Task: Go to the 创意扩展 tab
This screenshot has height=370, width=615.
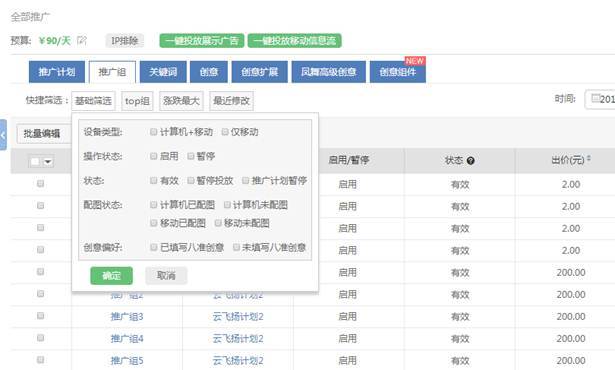Action: tap(260, 72)
